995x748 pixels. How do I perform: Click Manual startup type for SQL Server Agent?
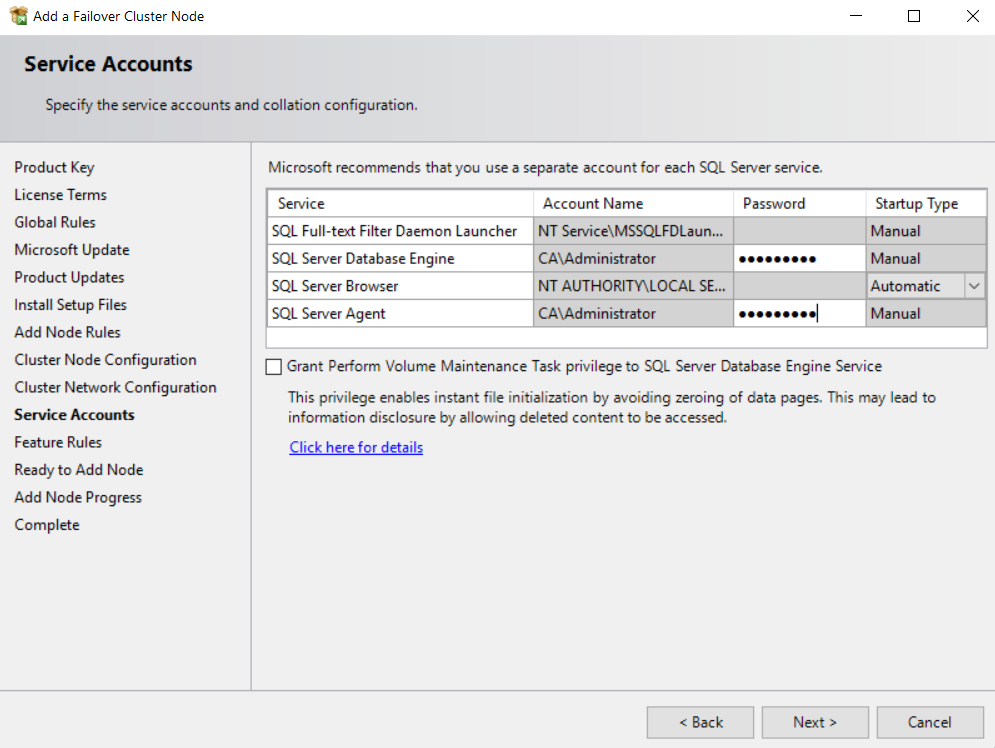(926, 313)
